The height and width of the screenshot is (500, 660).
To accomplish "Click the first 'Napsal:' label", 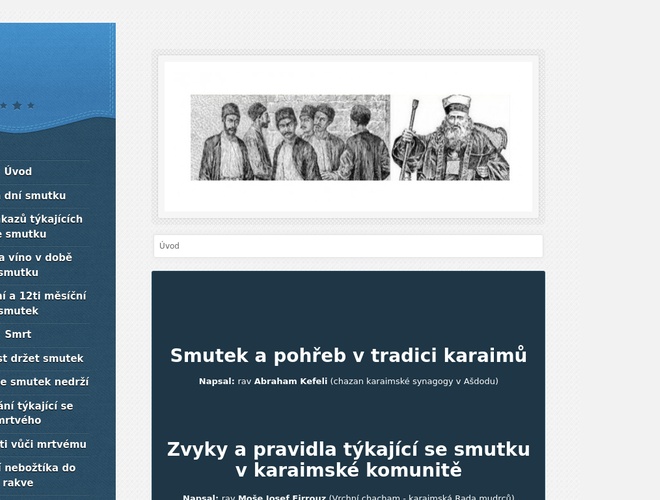I will point(216,381).
